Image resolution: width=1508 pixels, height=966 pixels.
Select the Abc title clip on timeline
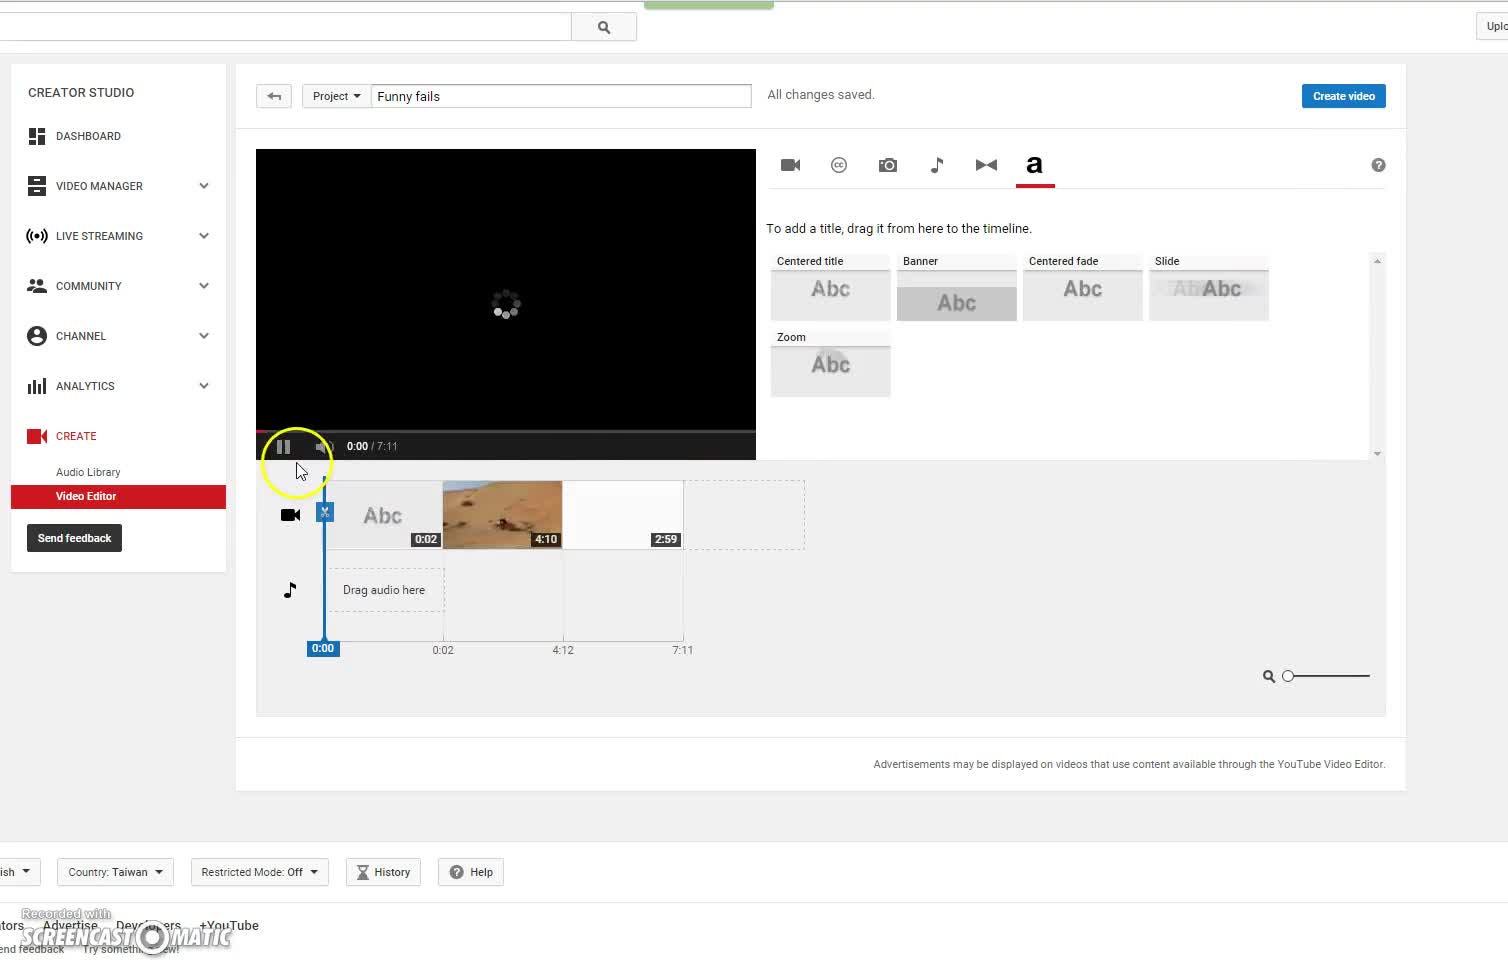(384, 515)
